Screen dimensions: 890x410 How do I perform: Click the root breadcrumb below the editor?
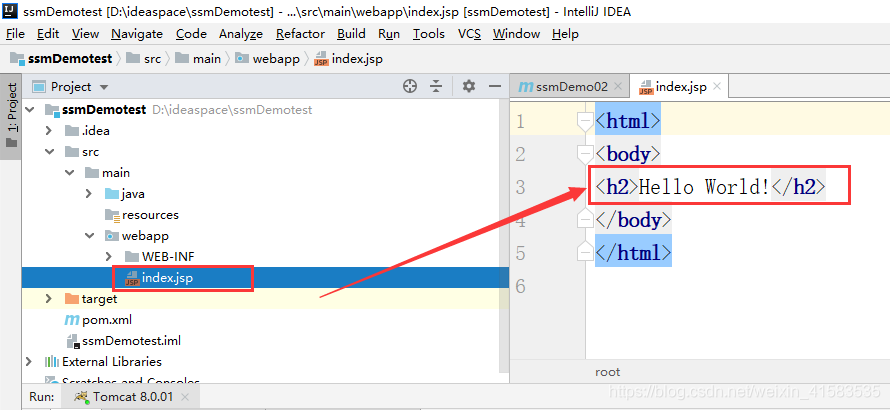(x=608, y=373)
